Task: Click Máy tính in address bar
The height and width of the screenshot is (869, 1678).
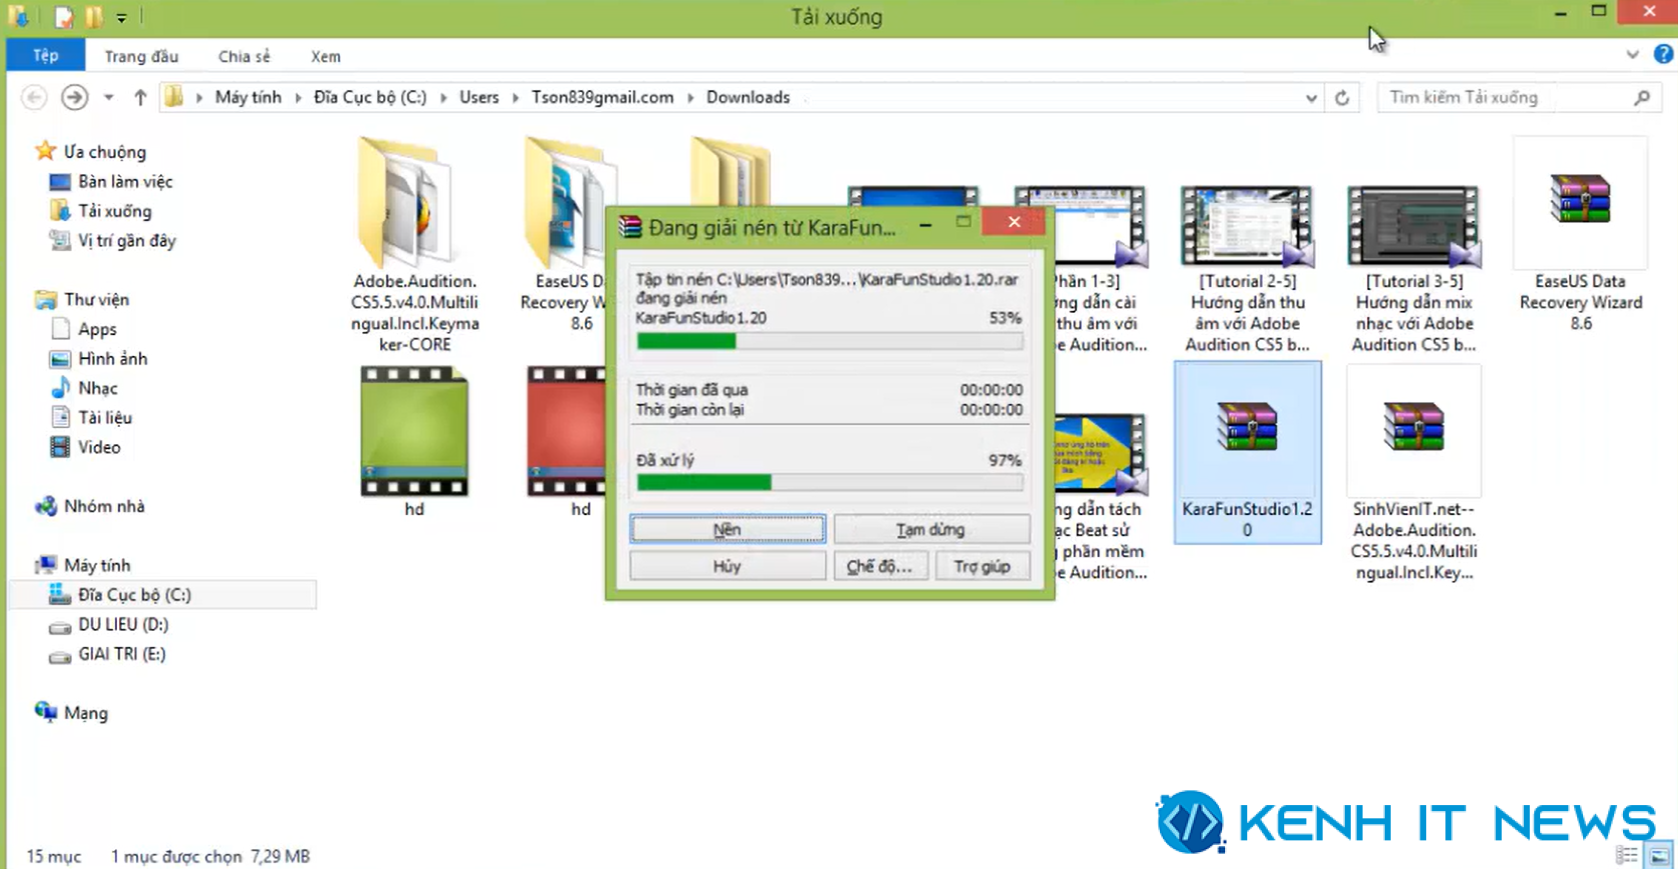Action: pos(248,97)
